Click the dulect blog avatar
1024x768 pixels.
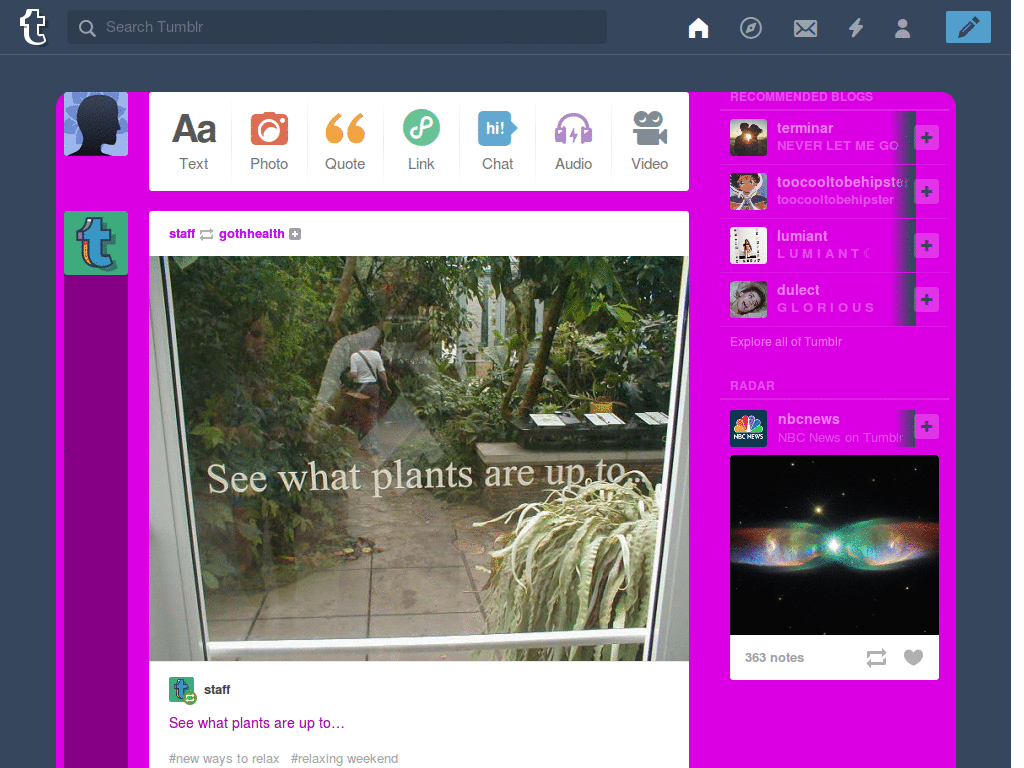[x=748, y=300]
